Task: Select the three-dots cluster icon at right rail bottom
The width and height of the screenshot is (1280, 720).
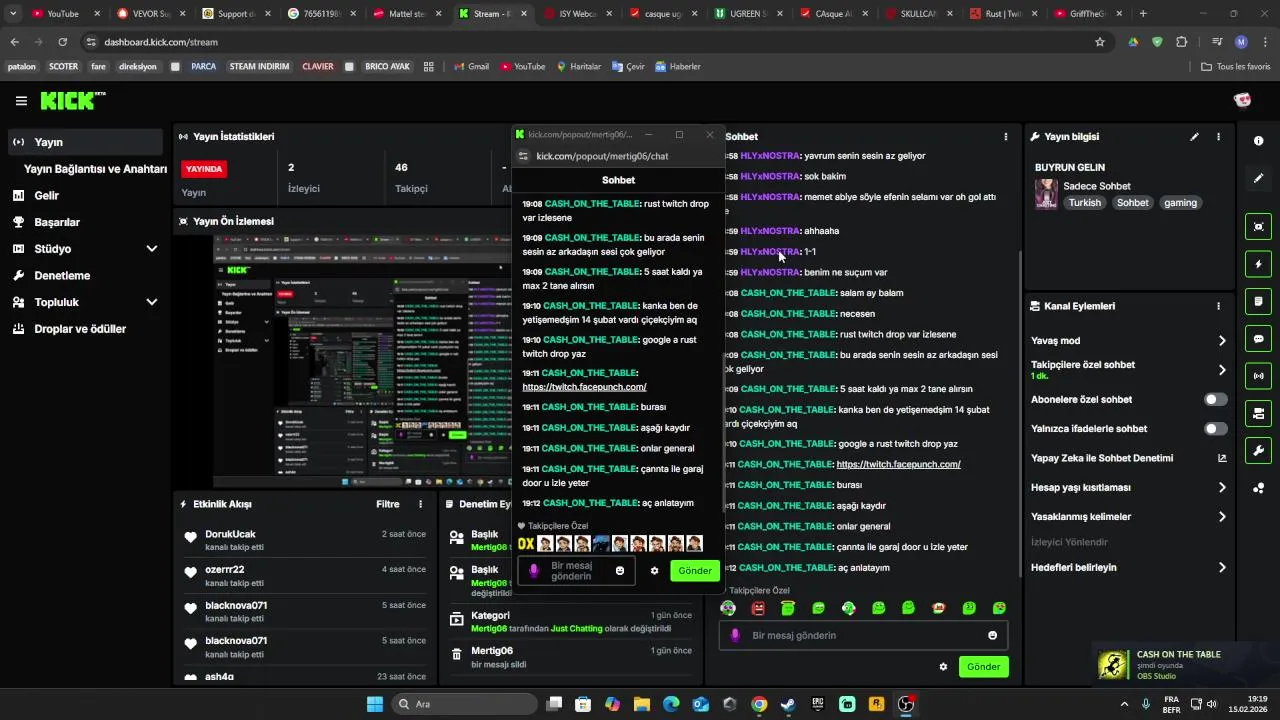Action: (x=1258, y=488)
